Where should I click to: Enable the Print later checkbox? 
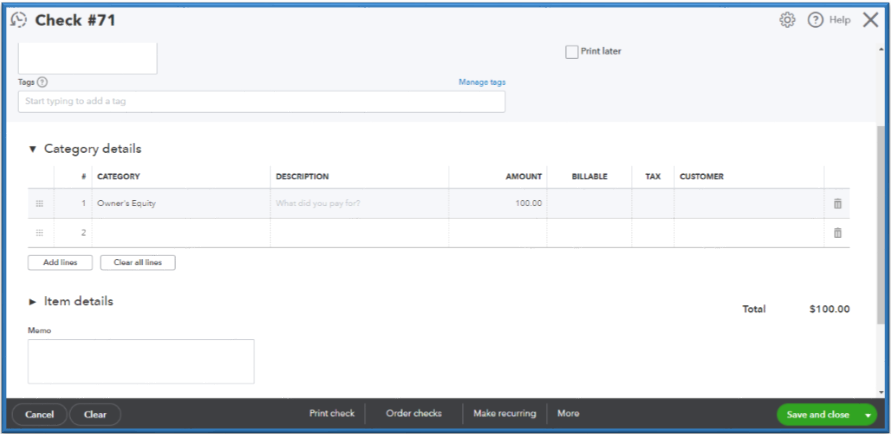[572, 52]
